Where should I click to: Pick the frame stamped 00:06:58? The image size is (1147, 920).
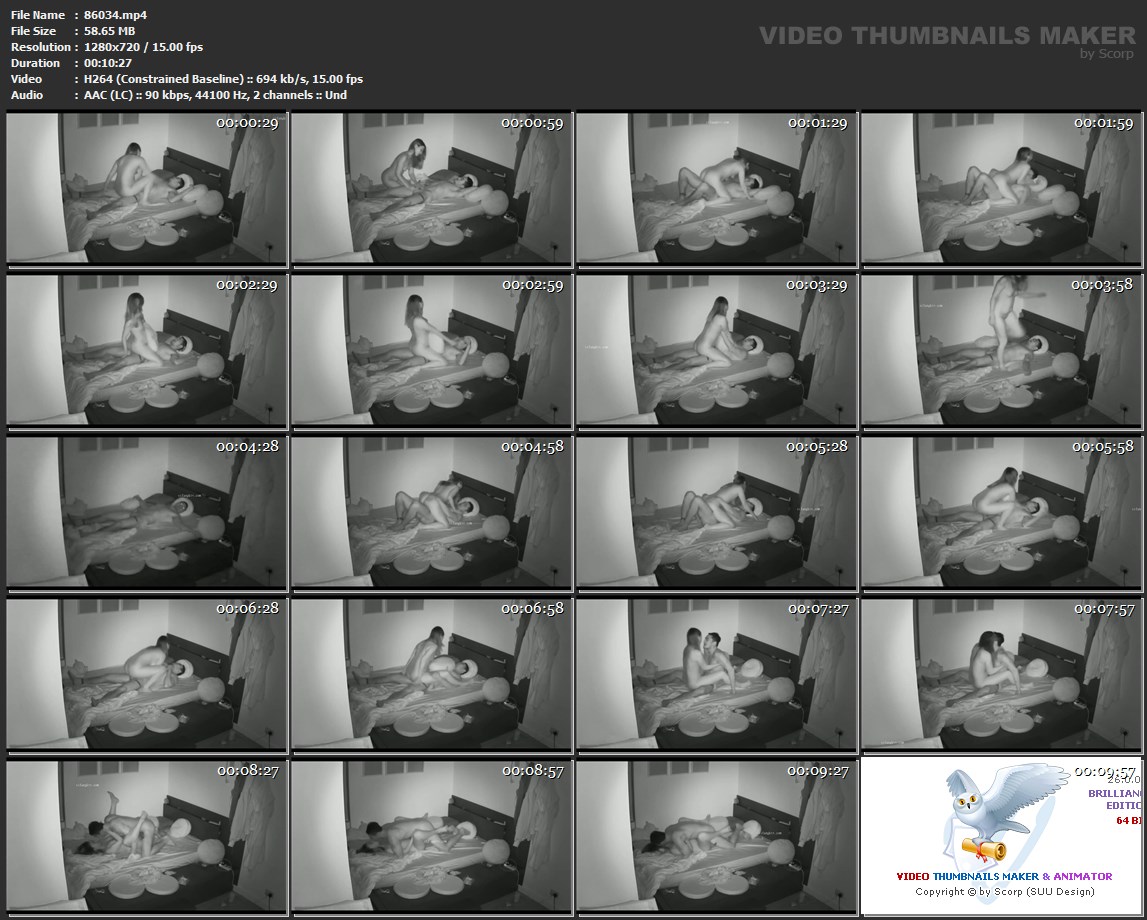(x=431, y=674)
